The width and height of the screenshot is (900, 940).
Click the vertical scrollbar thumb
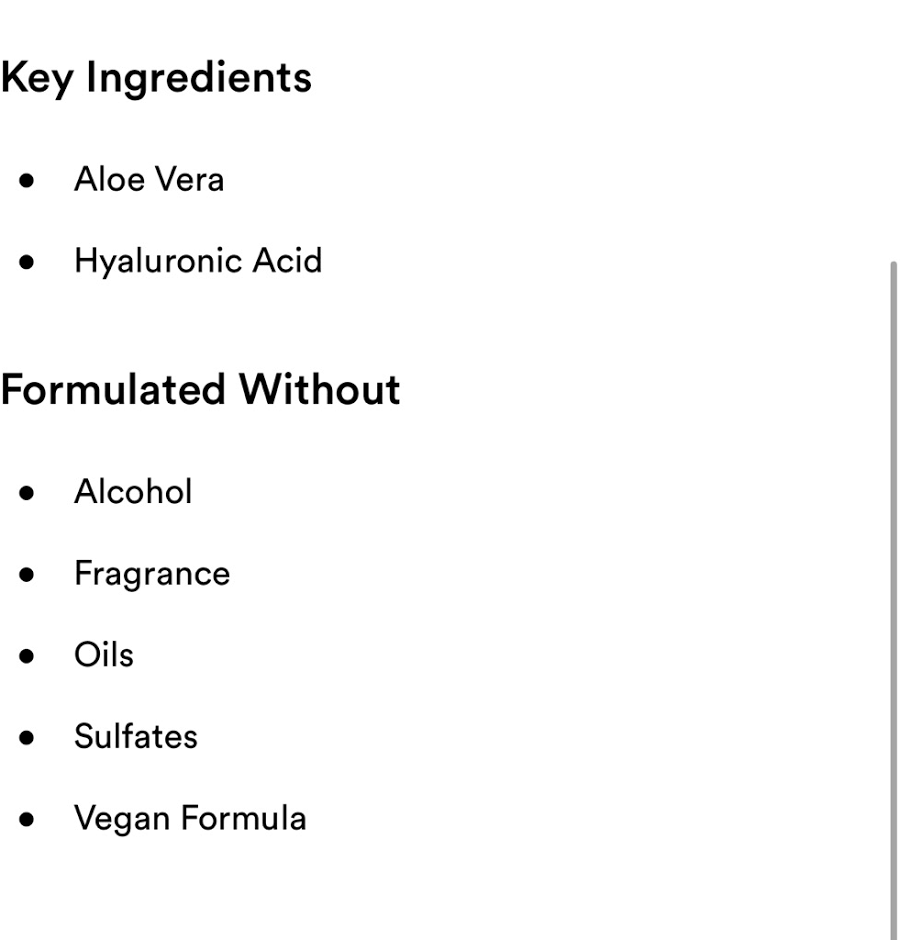coord(893,600)
